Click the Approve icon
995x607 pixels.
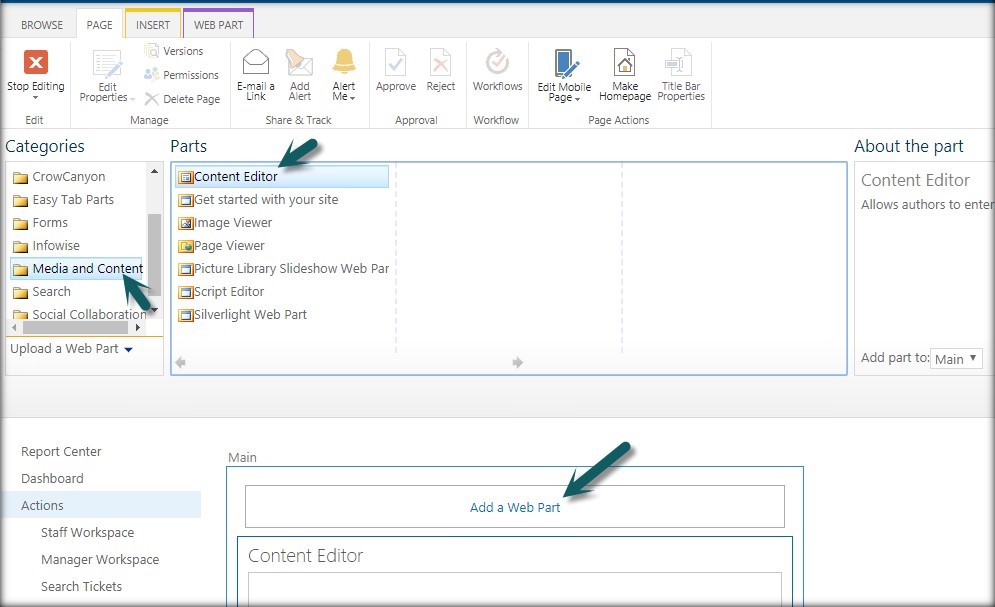click(395, 62)
